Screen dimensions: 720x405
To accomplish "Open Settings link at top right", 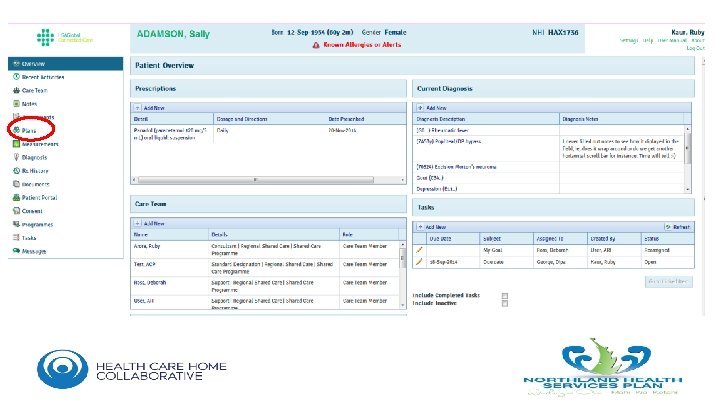I will pos(629,40).
